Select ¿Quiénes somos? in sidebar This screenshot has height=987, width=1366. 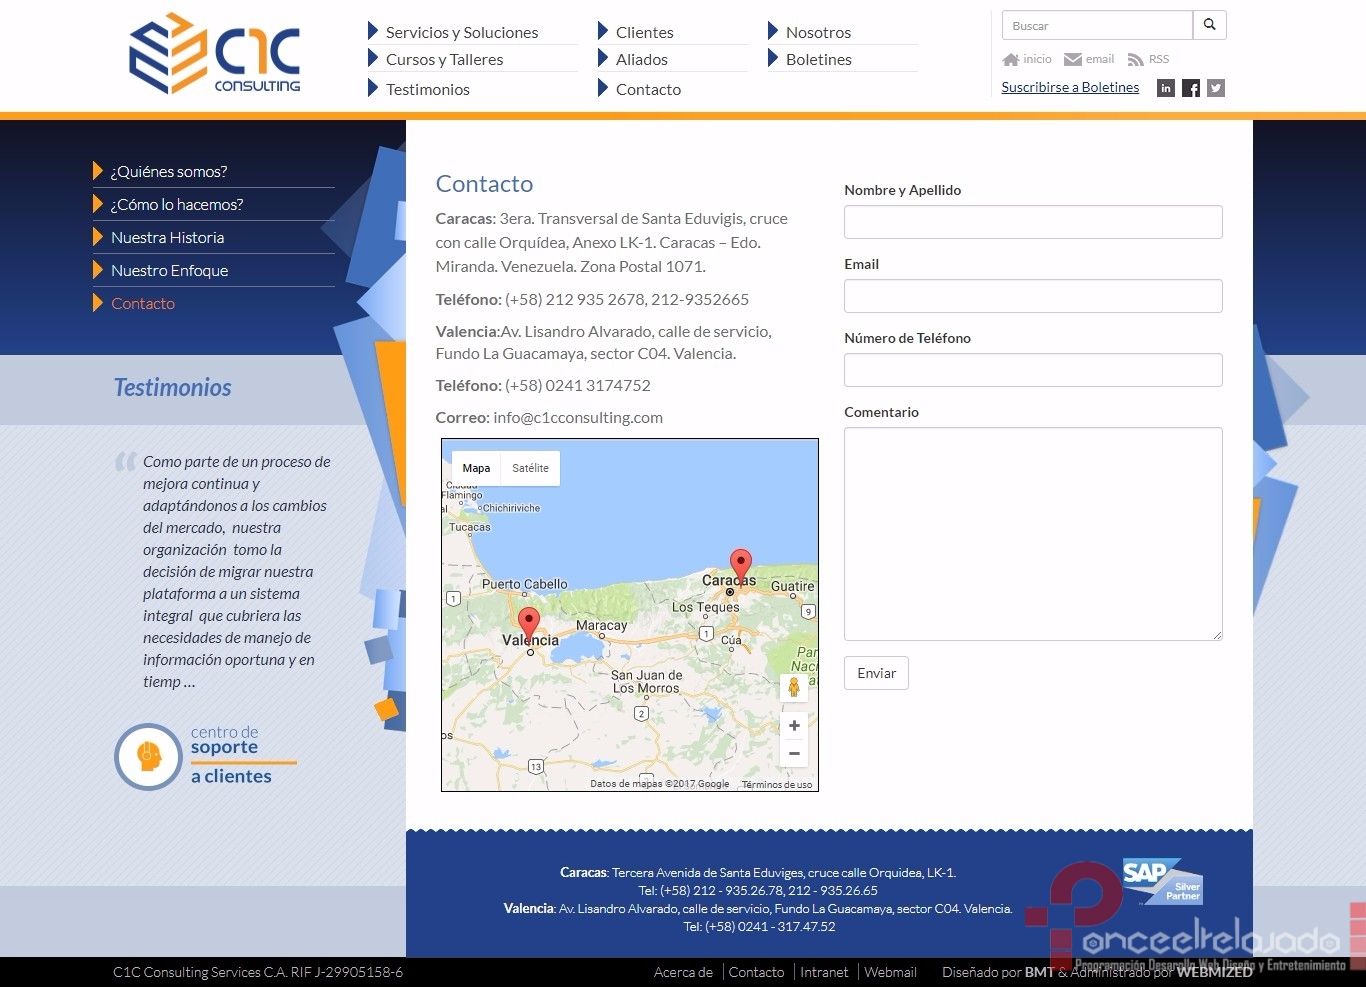pos(168,171)
